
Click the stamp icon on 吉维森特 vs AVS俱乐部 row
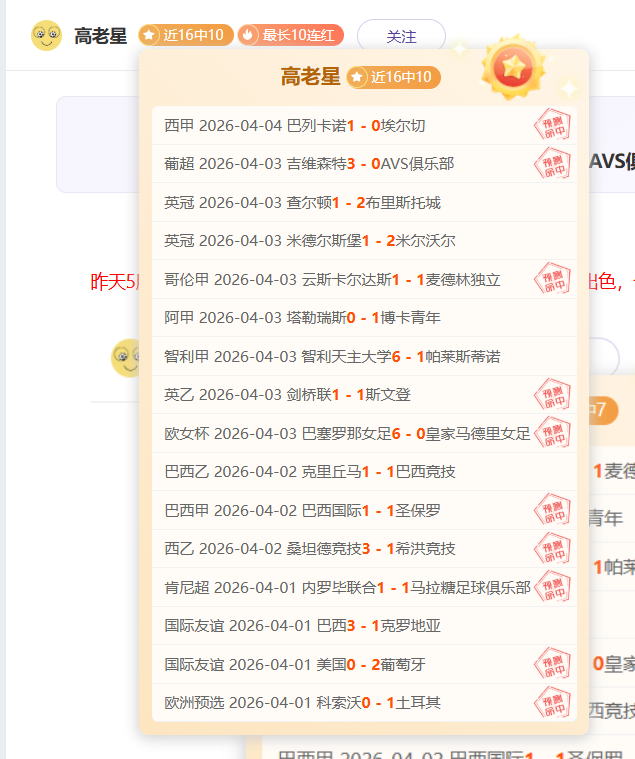552,164
